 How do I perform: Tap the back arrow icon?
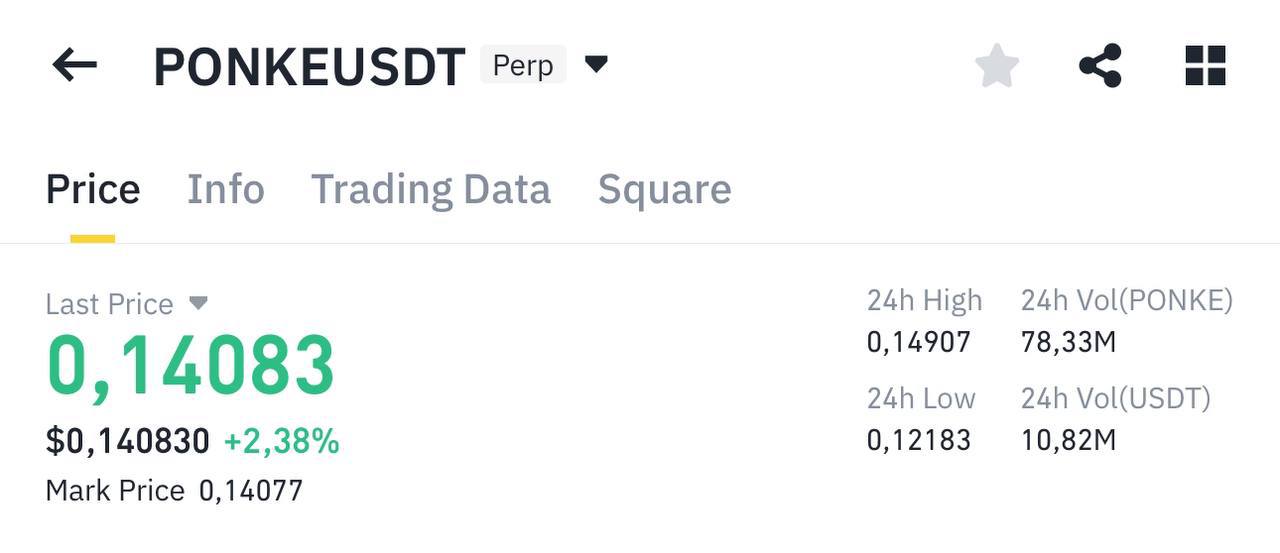pos(75,66)
